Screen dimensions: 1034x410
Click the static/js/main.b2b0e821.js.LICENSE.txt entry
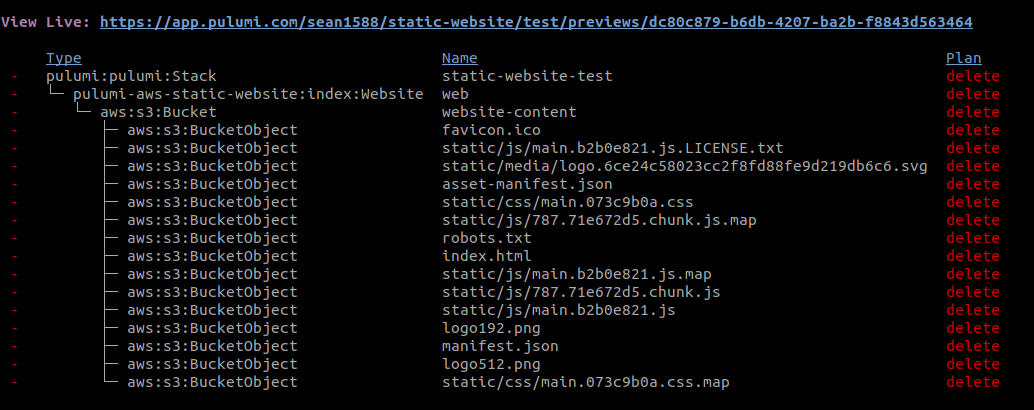tap(613, 148)
